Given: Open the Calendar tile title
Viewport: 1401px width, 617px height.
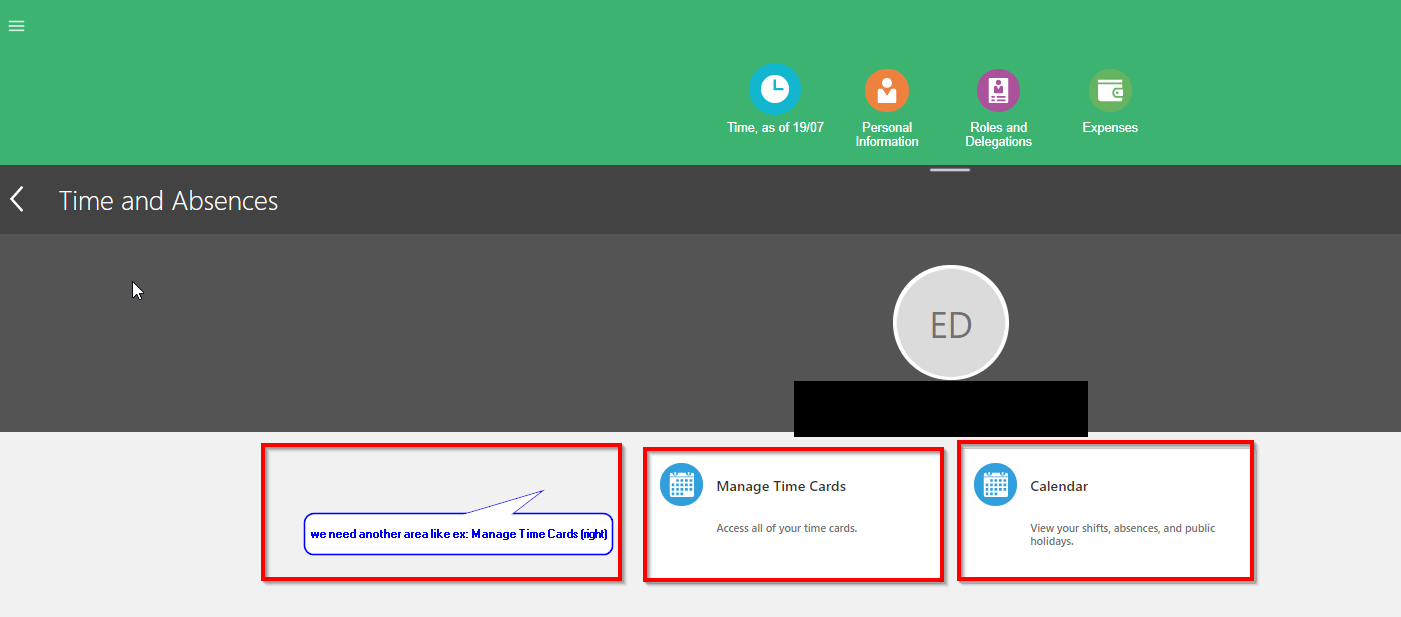Looking at the screenshot, I should [1059, 487].
